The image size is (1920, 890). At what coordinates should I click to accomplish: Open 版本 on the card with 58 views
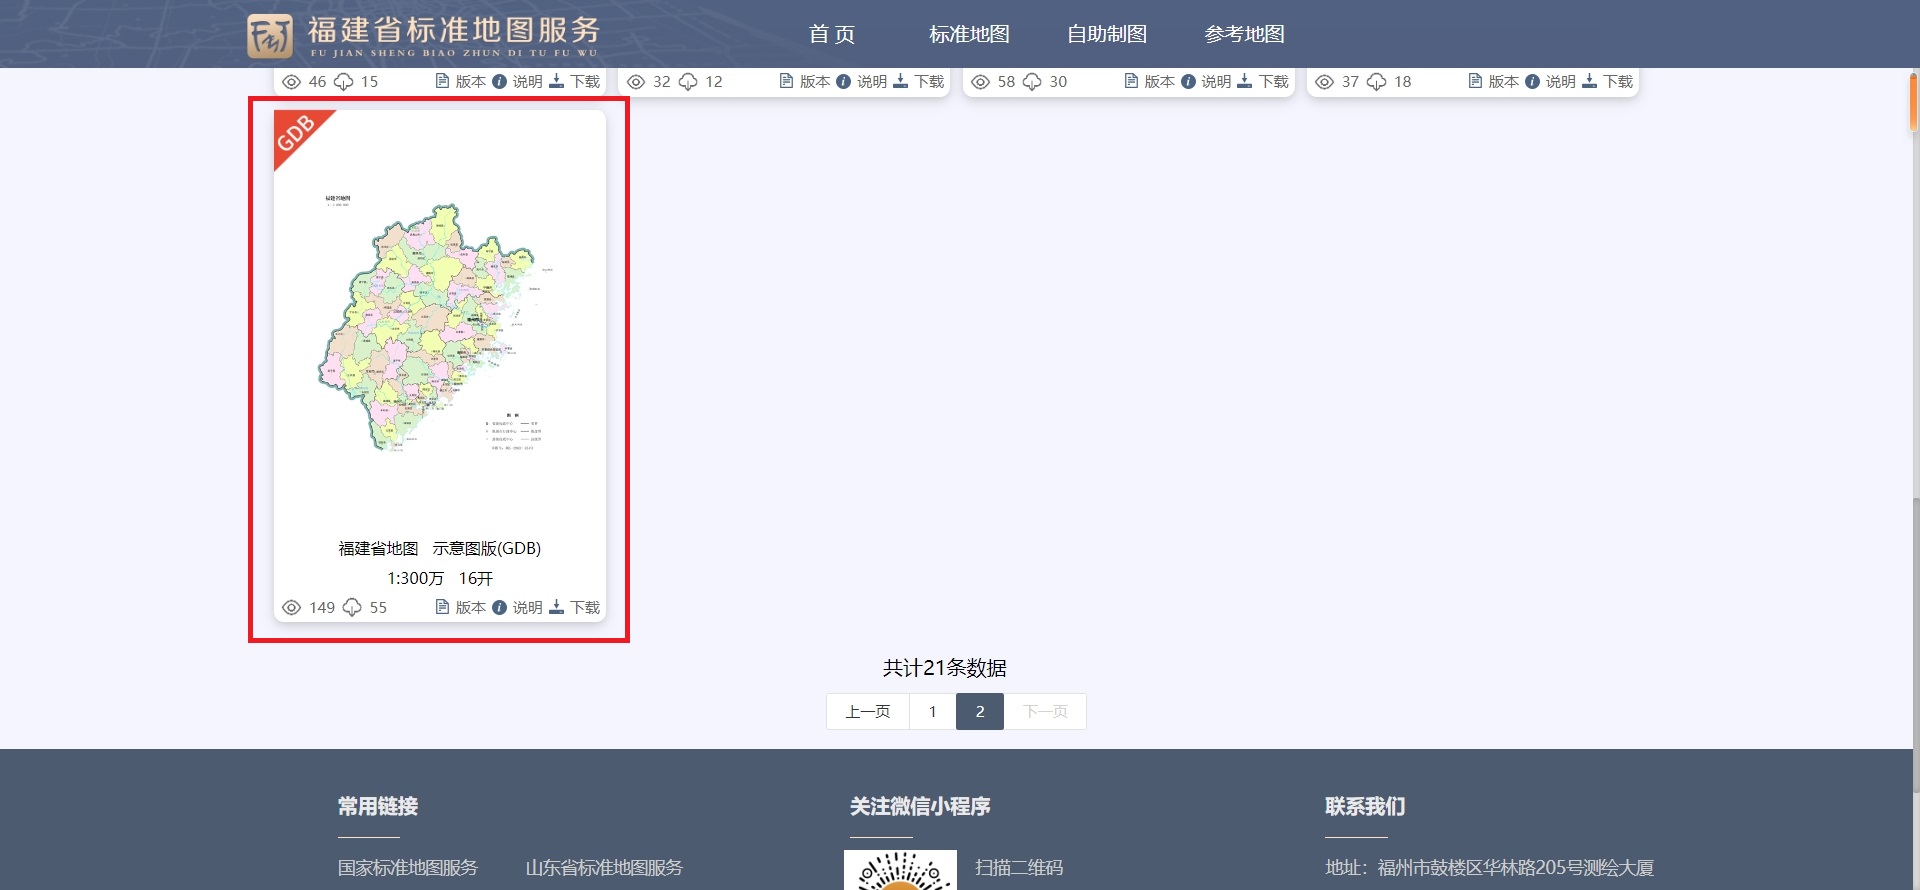(x=1150, y=82)
